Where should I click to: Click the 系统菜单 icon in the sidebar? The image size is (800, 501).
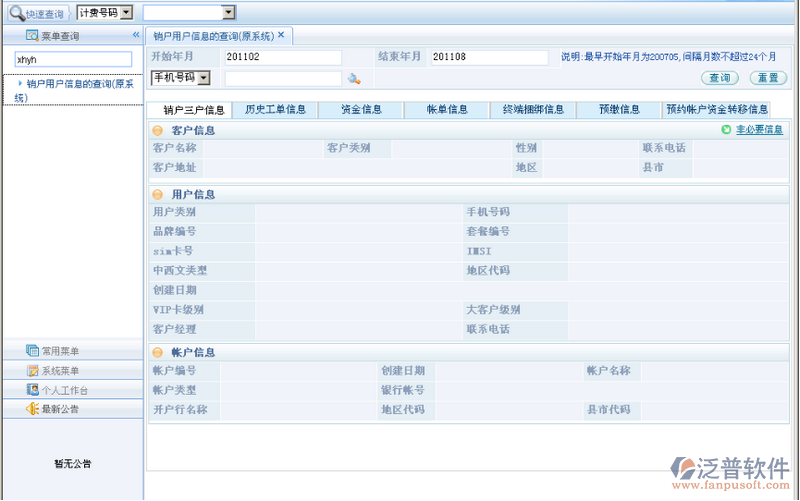pyautogui.click(x=33, y=370)
